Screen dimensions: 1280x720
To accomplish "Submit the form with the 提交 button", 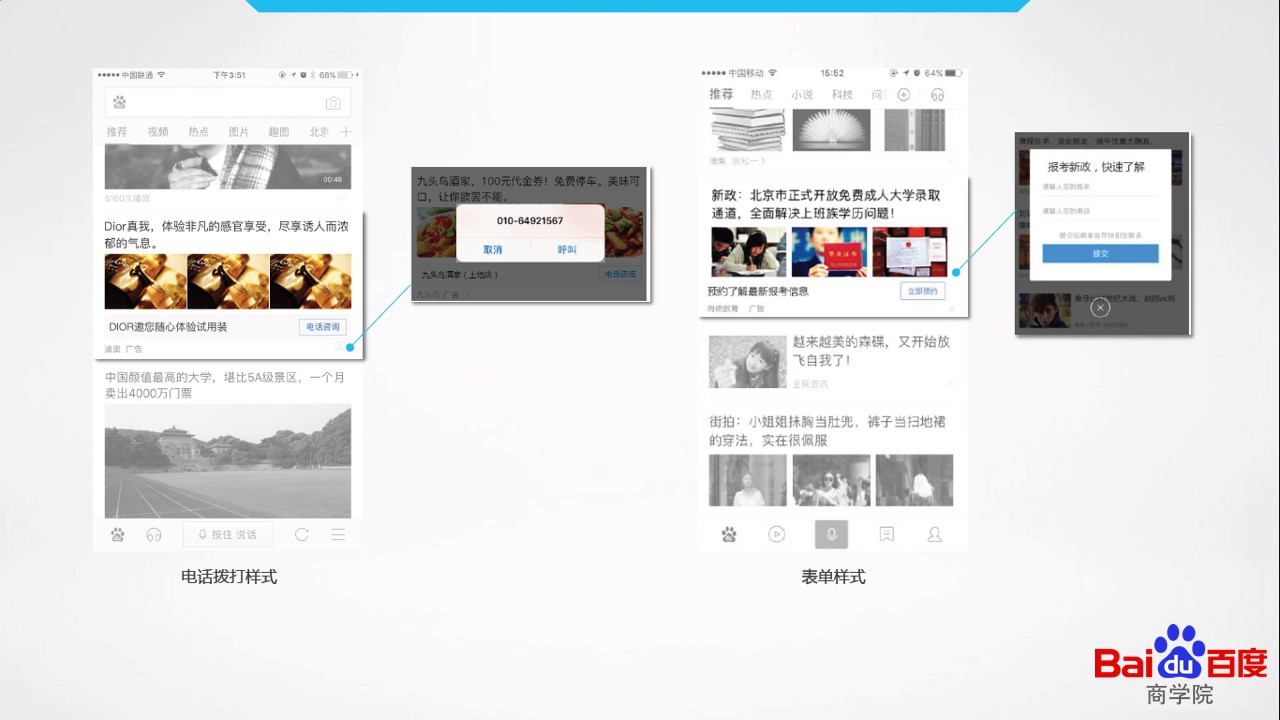I will coord(1100,254).
